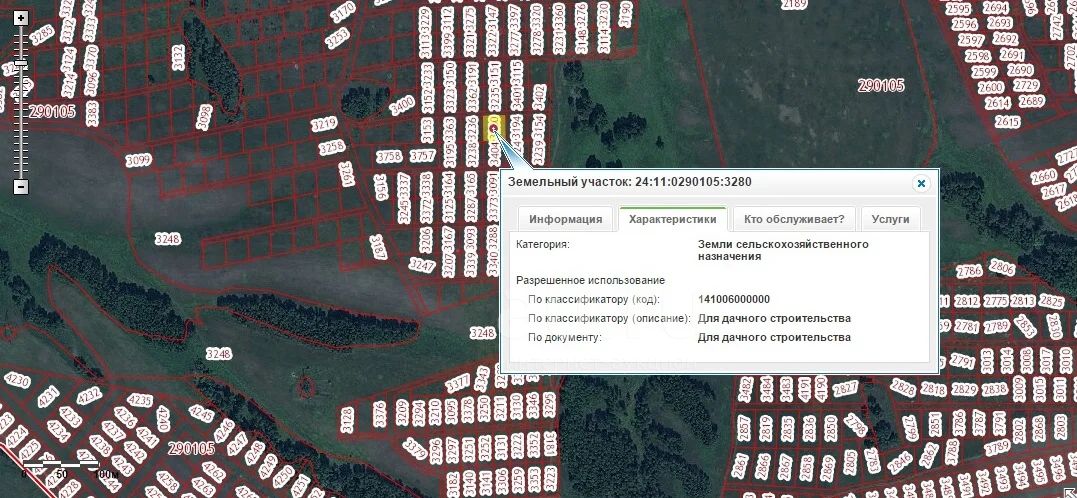Screen dimensions: 1077x498
Task: Select parcel label 2615
Action: tap(1007, 121)
